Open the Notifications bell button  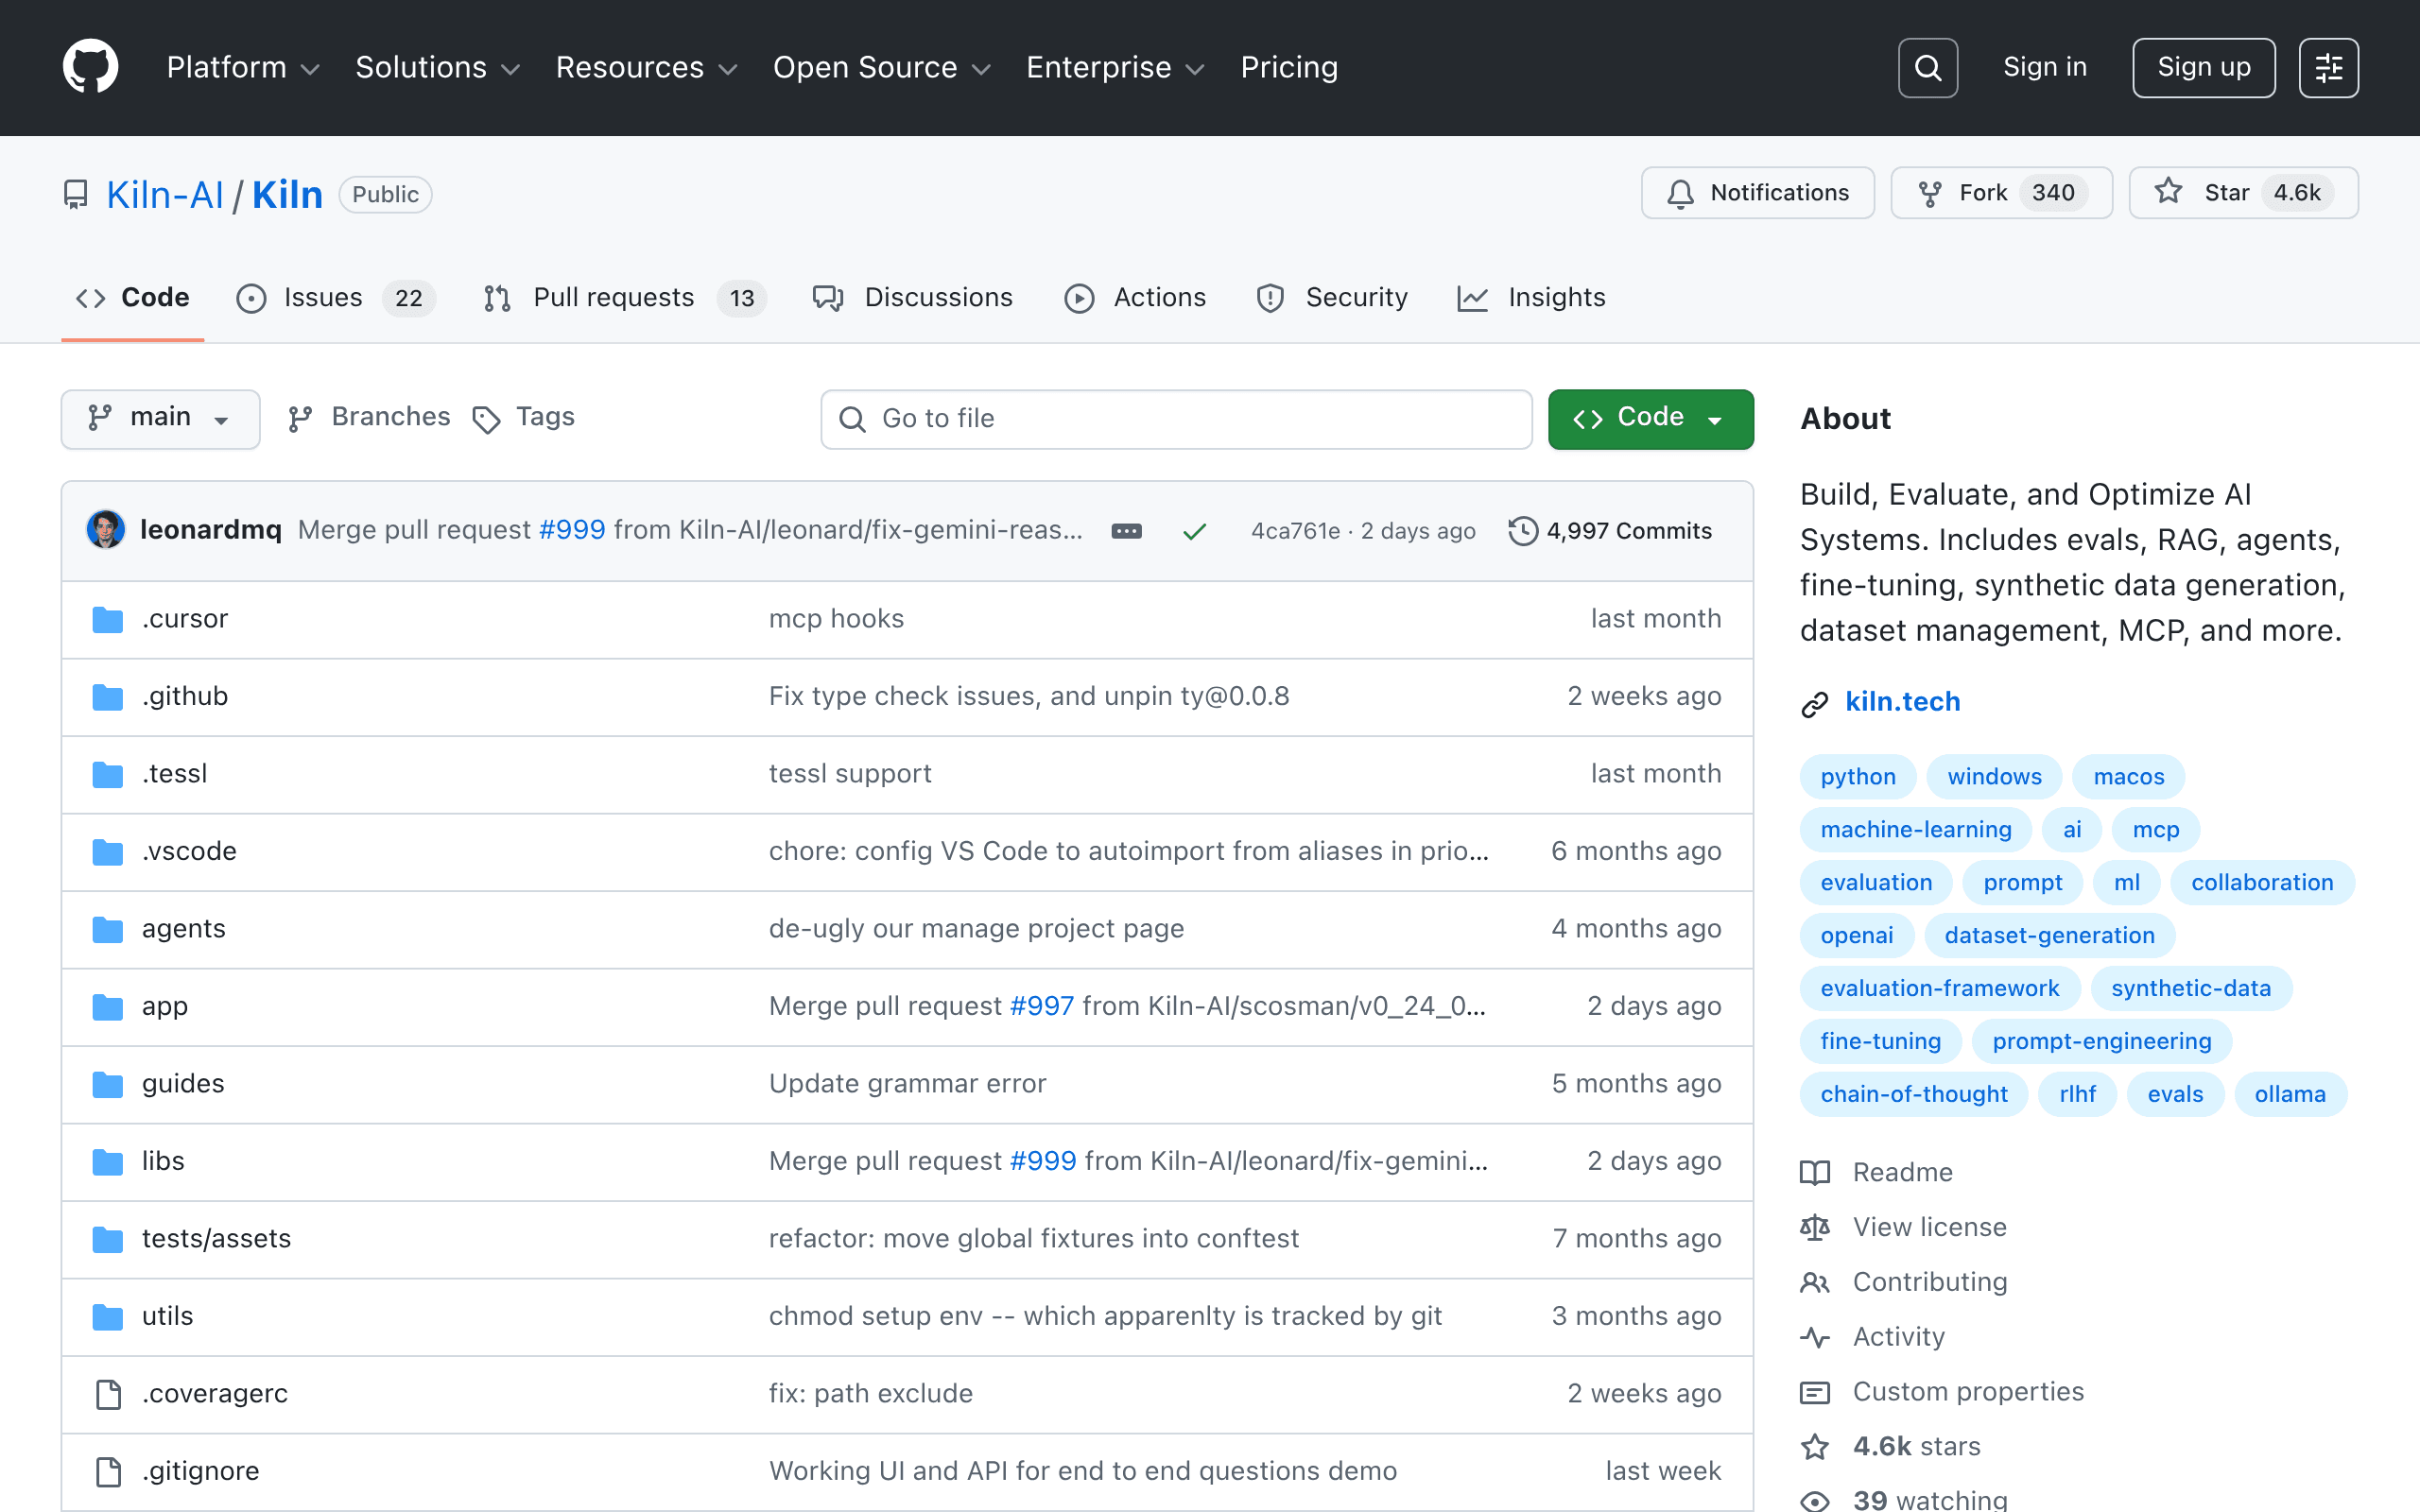[x=1758, y=193]
